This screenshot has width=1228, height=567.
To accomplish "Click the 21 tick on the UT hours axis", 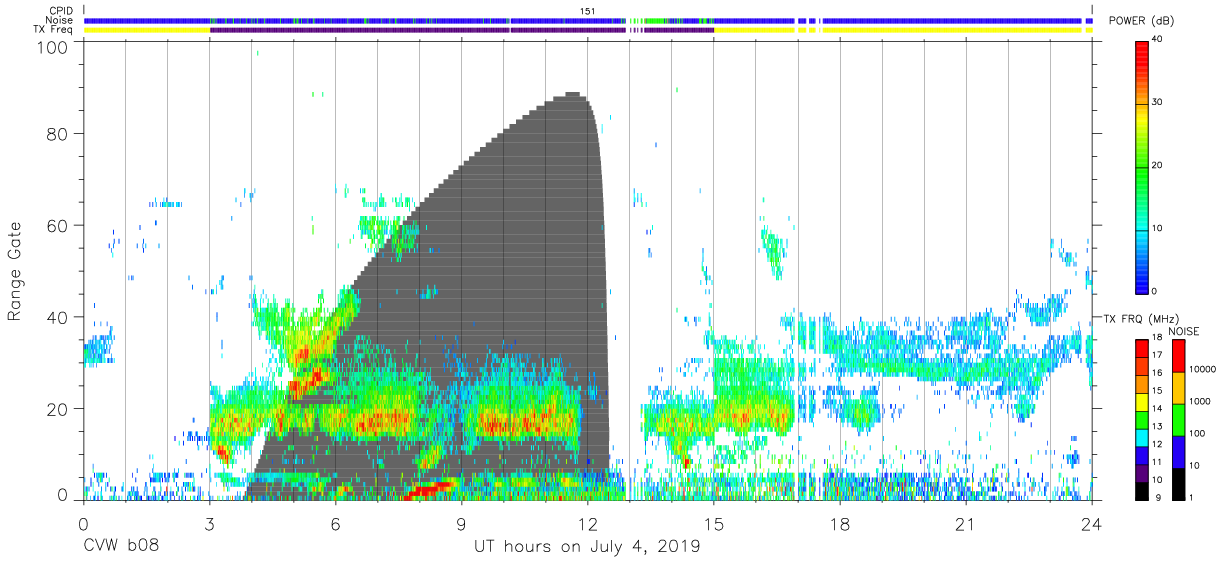I will click(x=966, y=523).
